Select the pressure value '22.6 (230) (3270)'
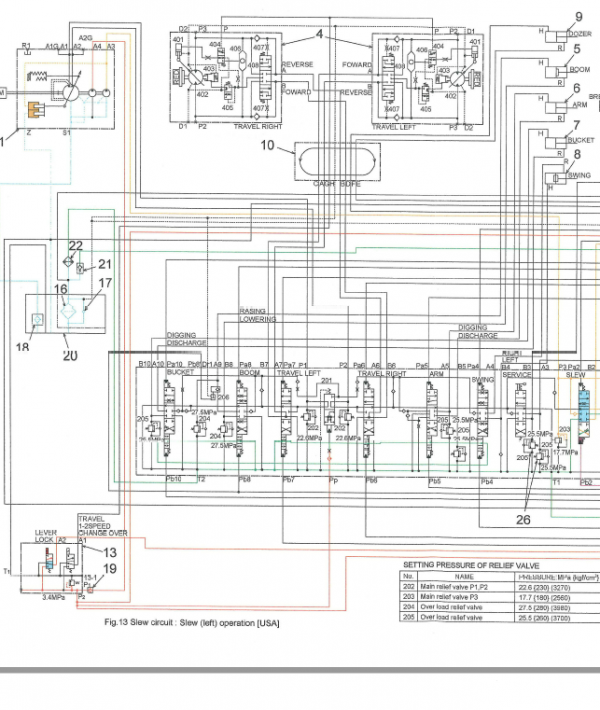This screenshot has height=710, width=600. tap(544, 587)
